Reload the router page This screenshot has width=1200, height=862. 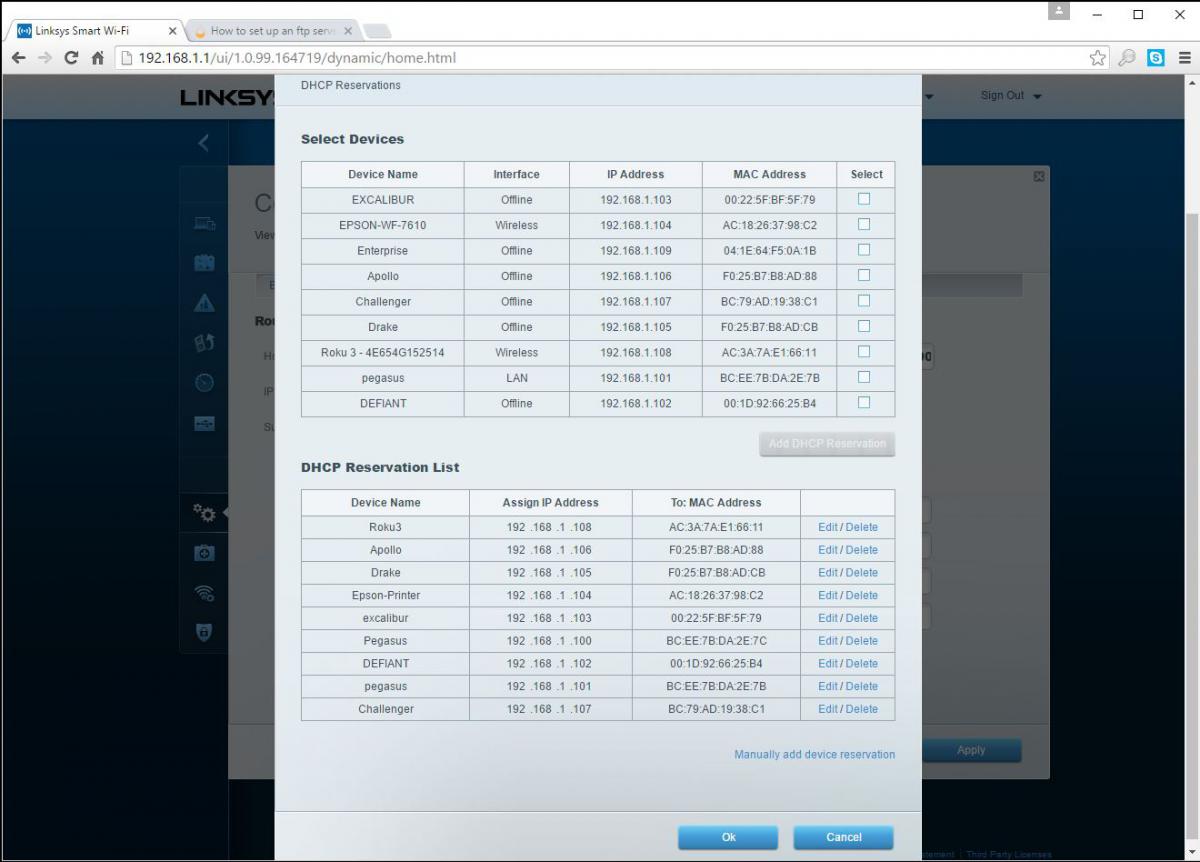[71, 58]
